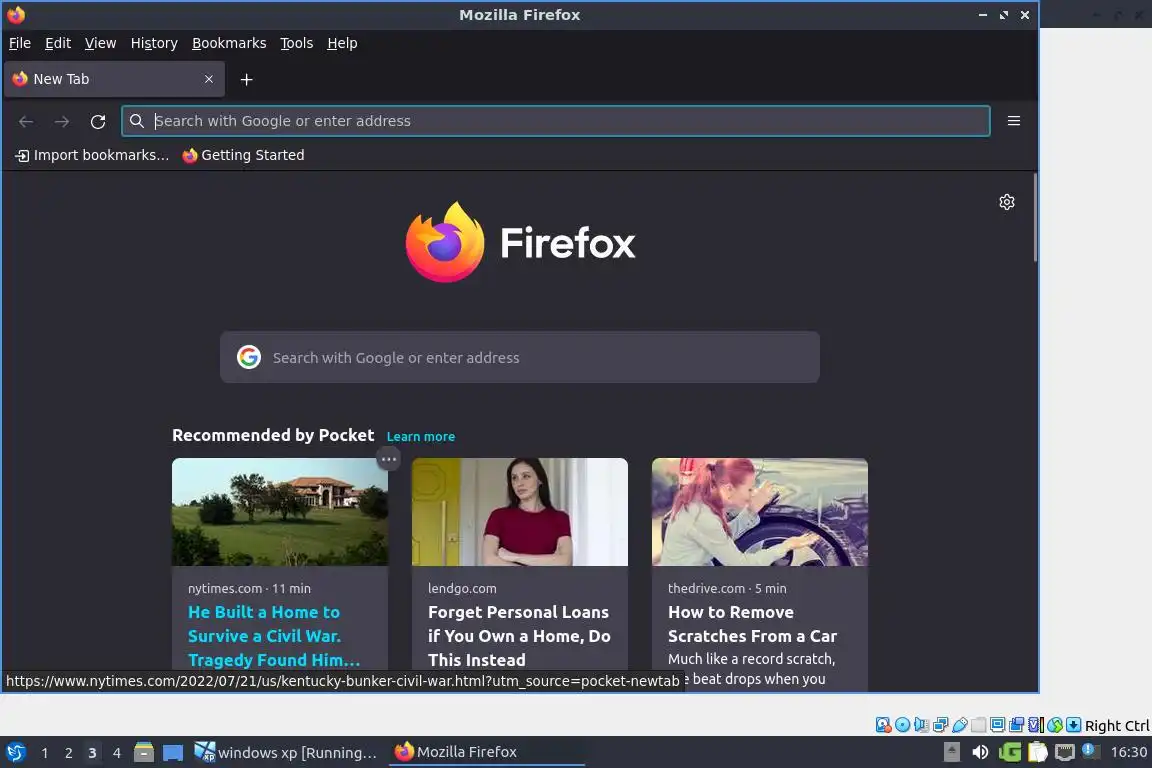Open the View menu
This screenshot has height=768, width=1152.
(x=101, y=43)
